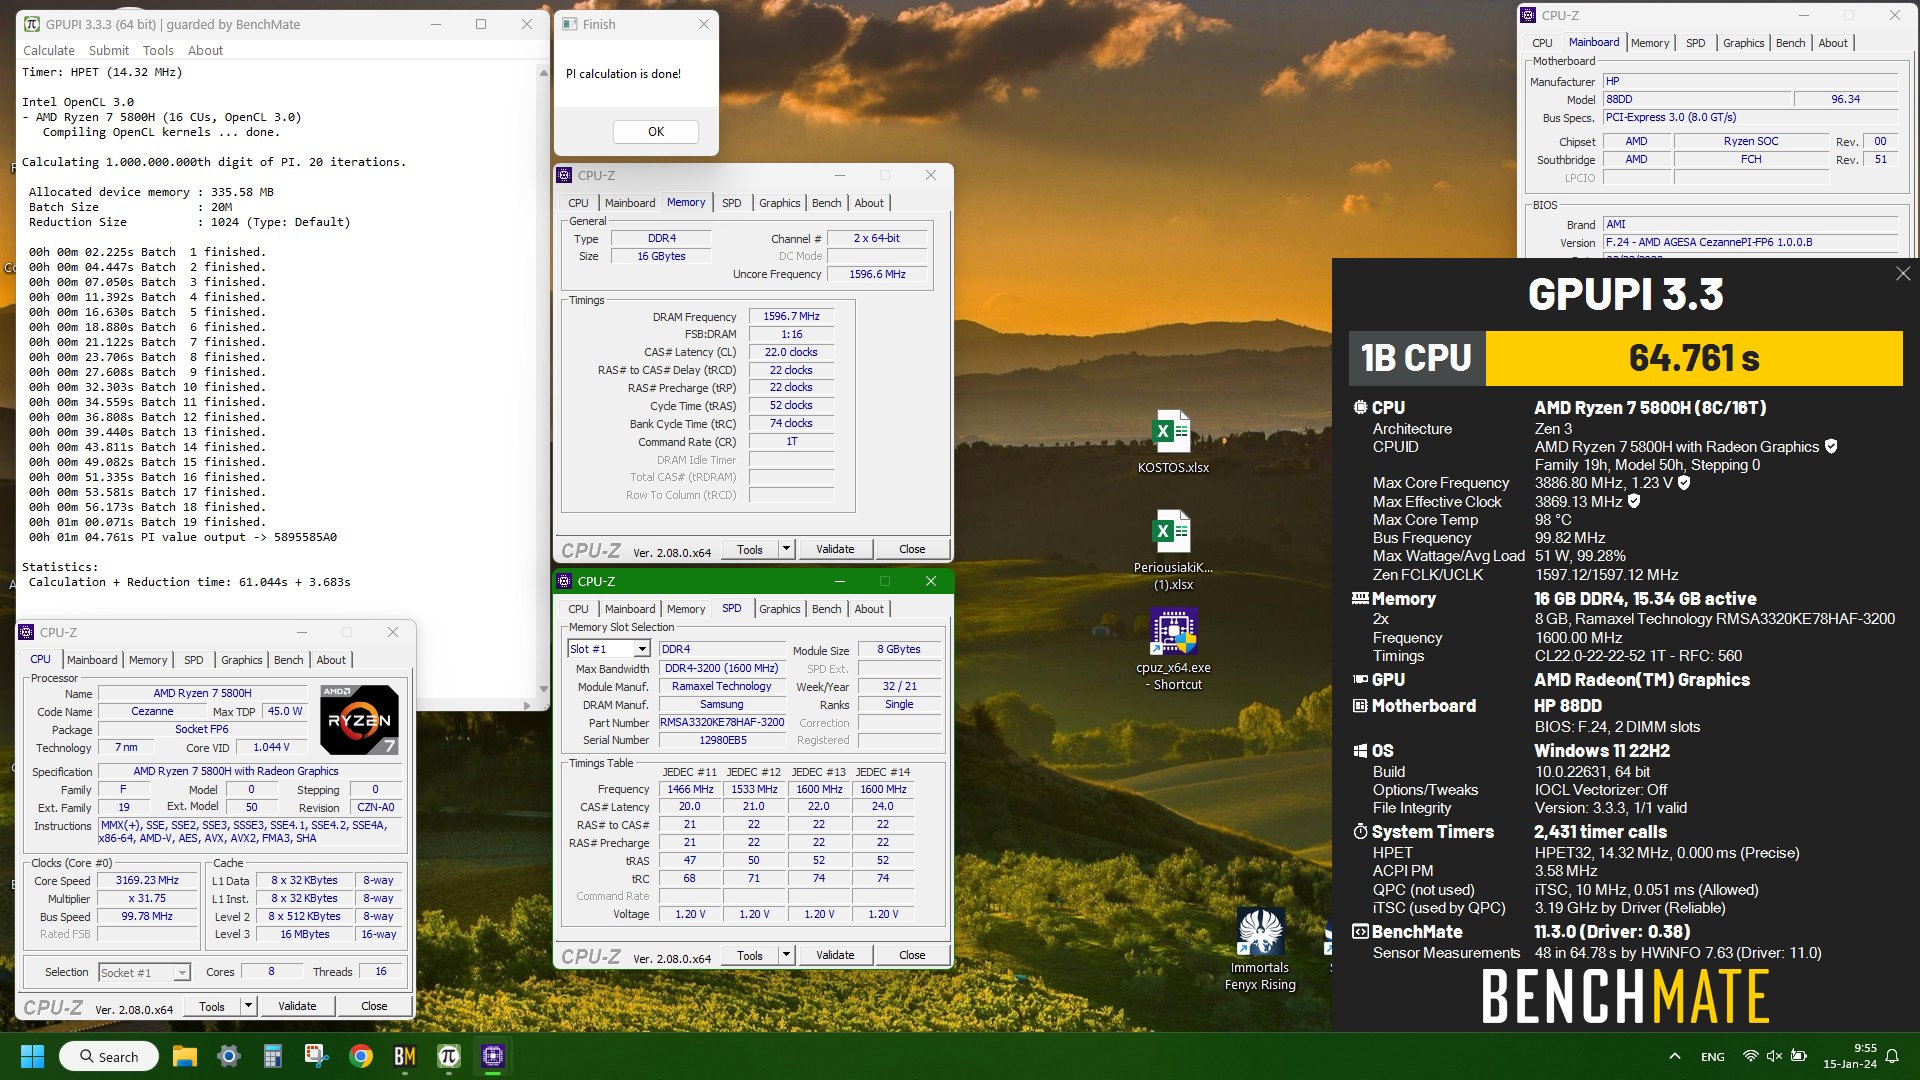1920x1080 pixels.
Task: Click OK in the Finish dialog
Action: 656,131
